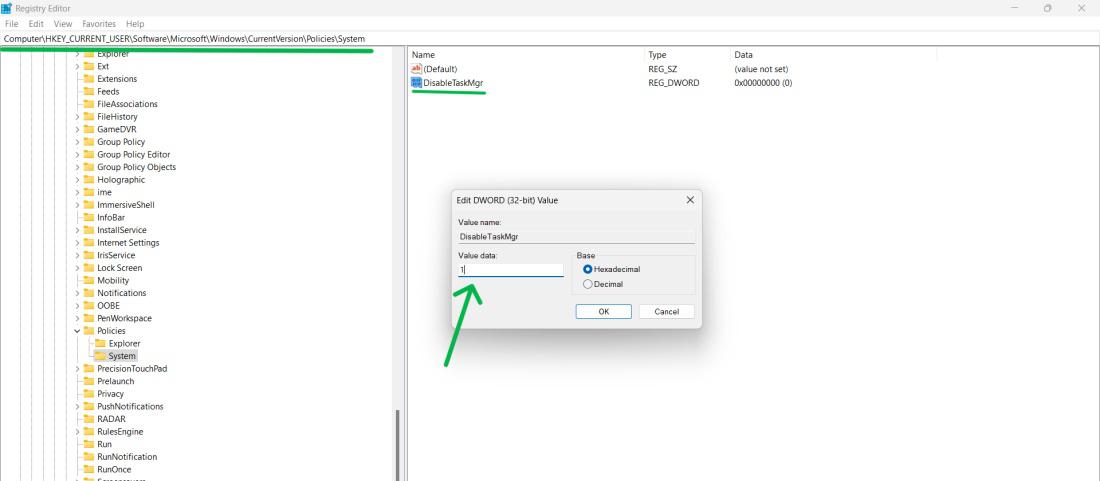Open the File menu

click(x=11, y=24)
